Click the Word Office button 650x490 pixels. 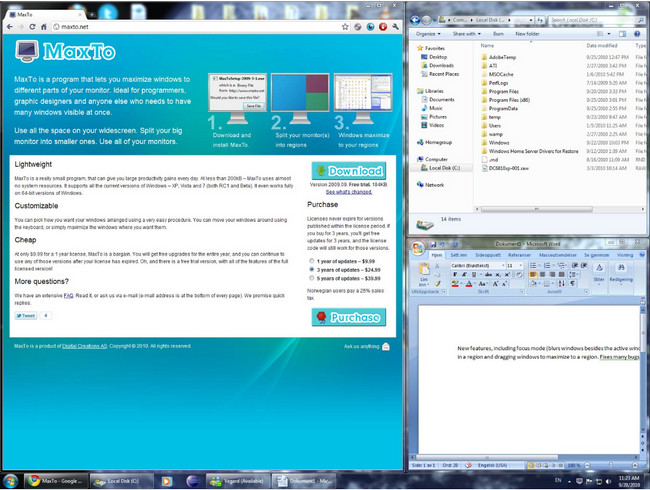(x=418, y=250)
